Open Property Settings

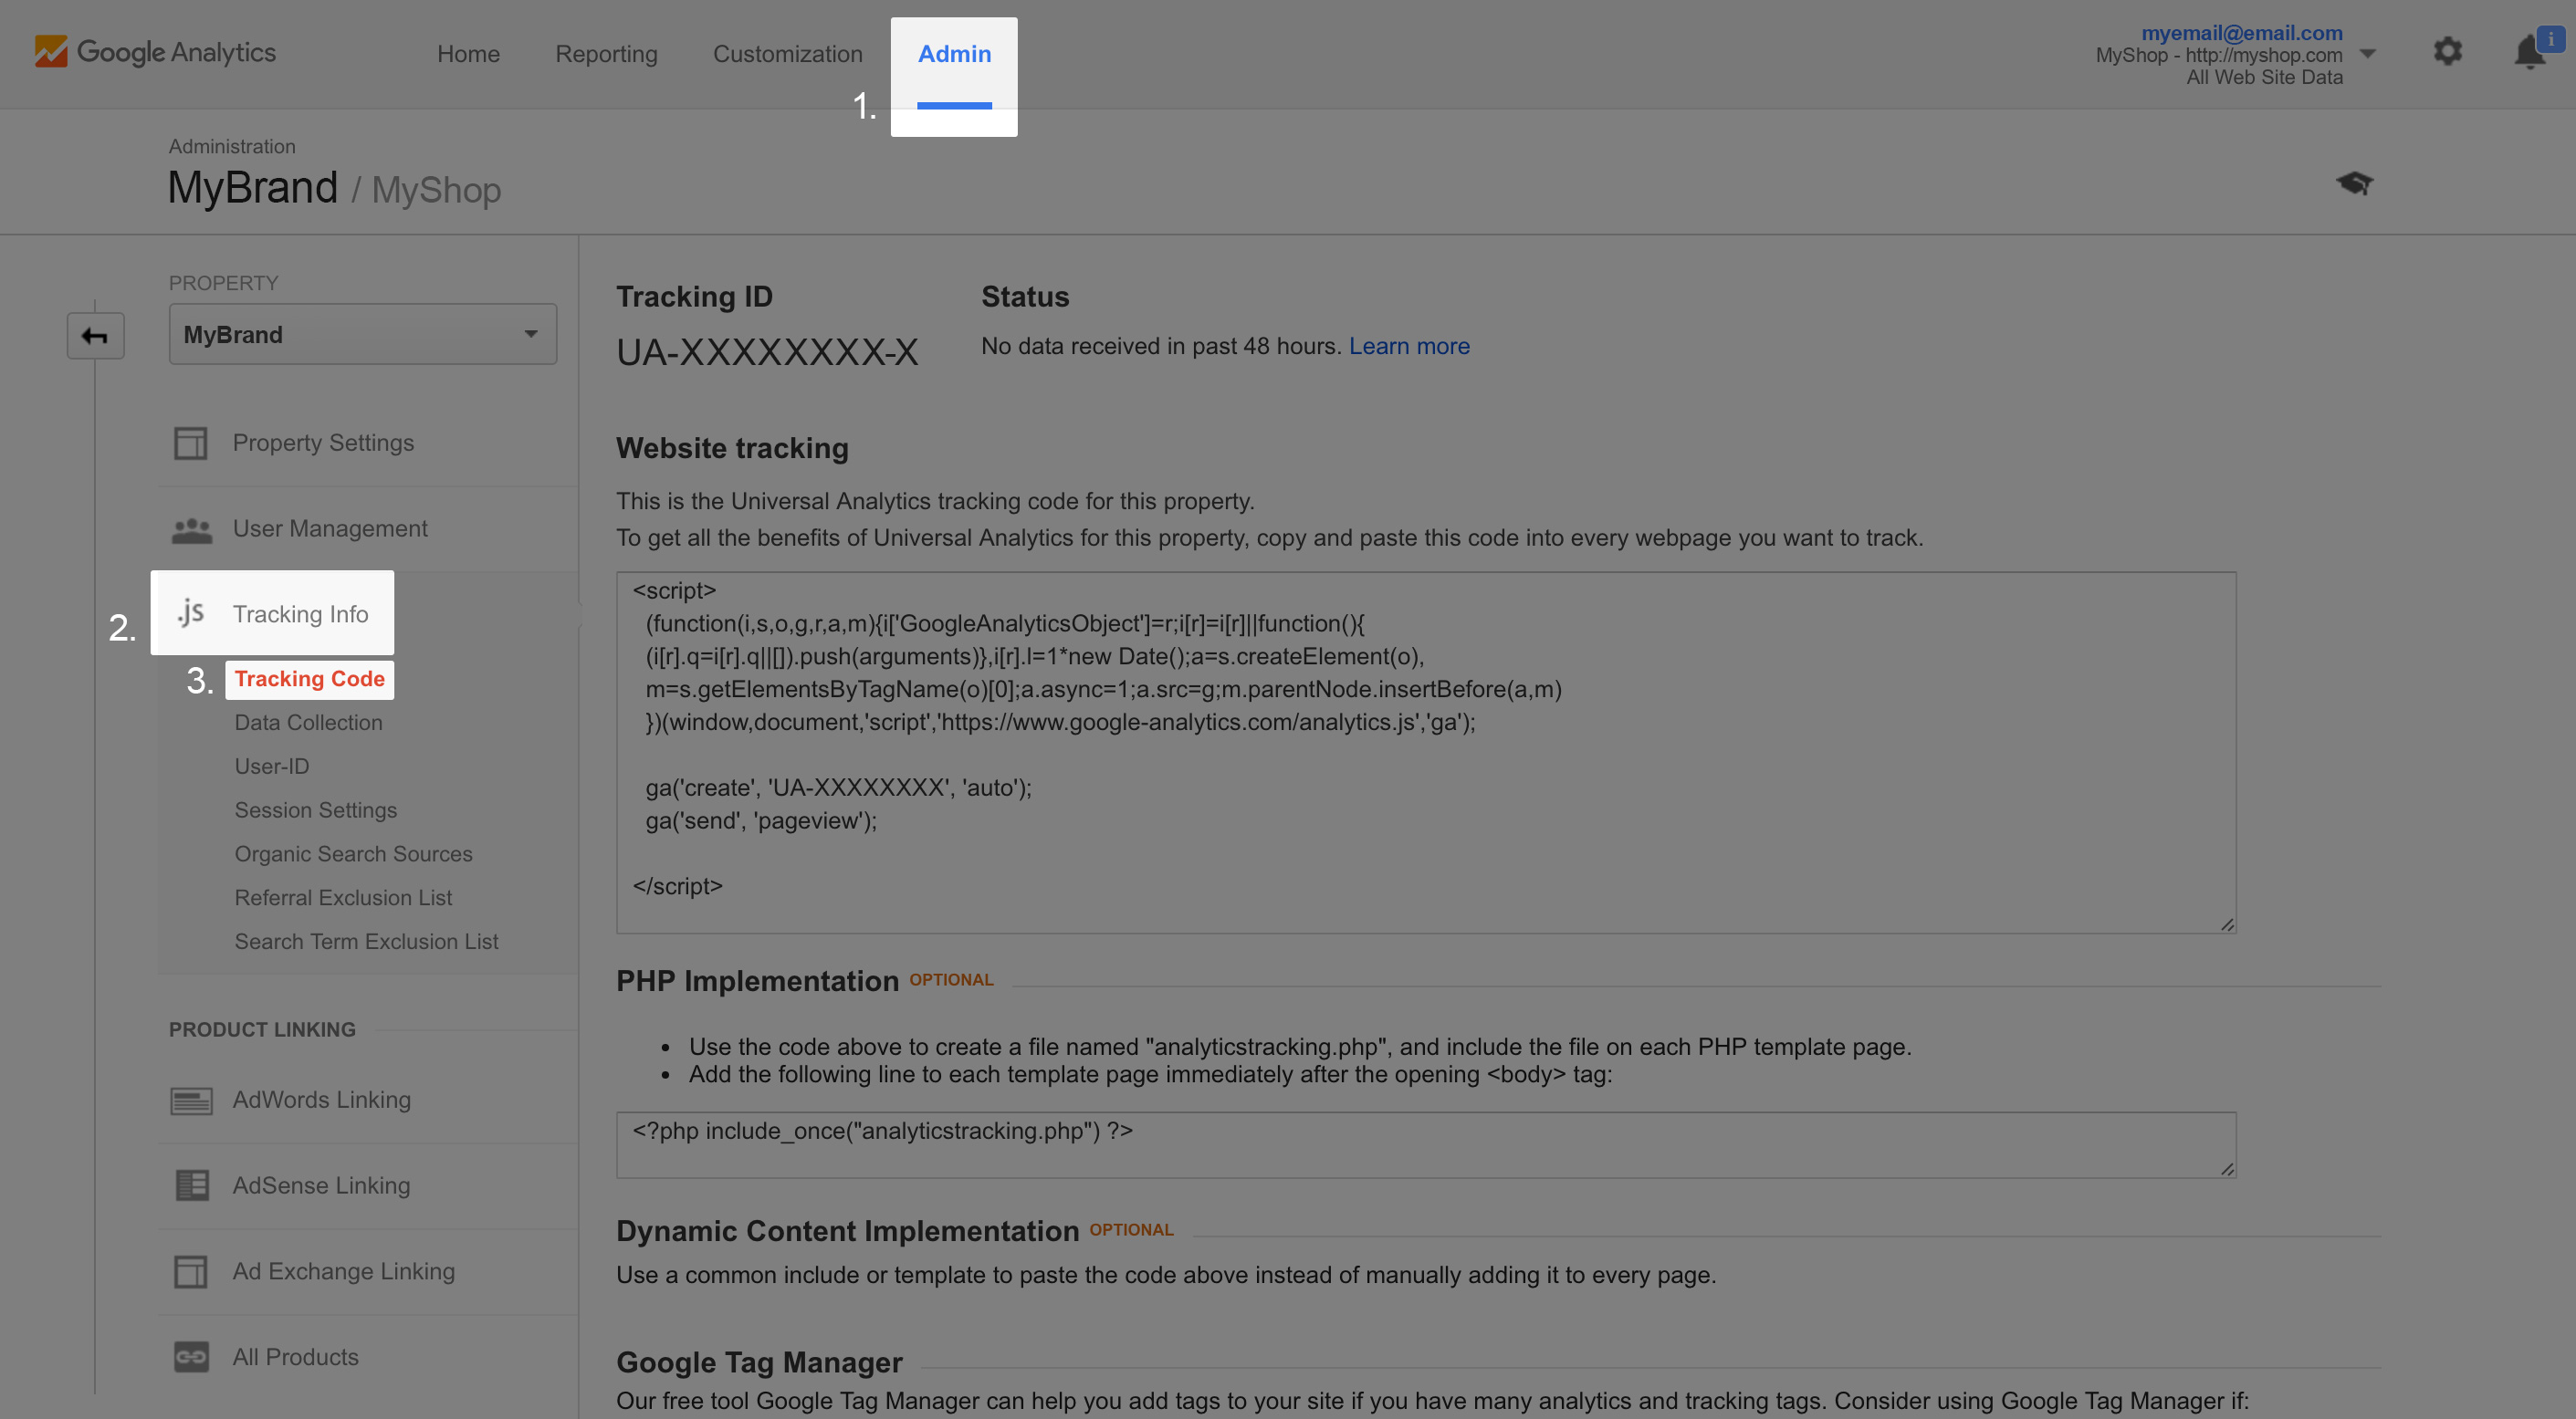tap(323, 443)
